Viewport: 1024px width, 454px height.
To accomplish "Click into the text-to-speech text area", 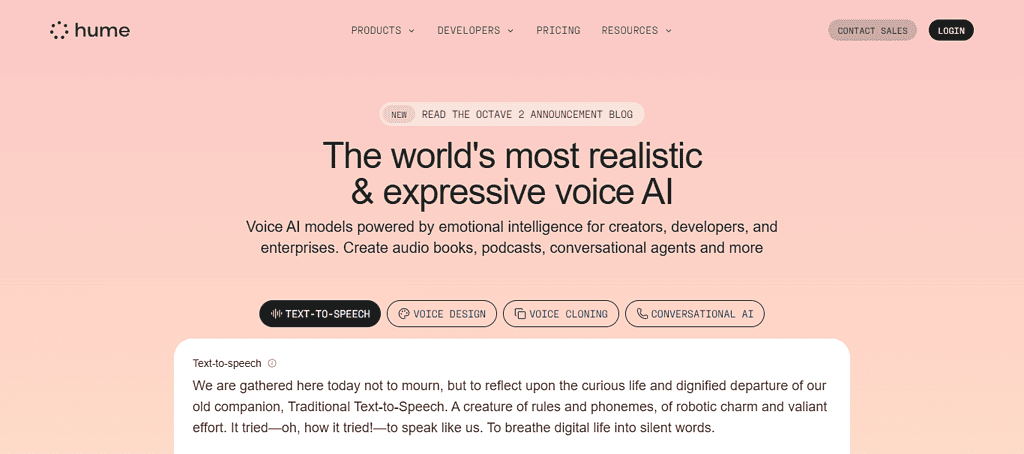I will (511, 407).
